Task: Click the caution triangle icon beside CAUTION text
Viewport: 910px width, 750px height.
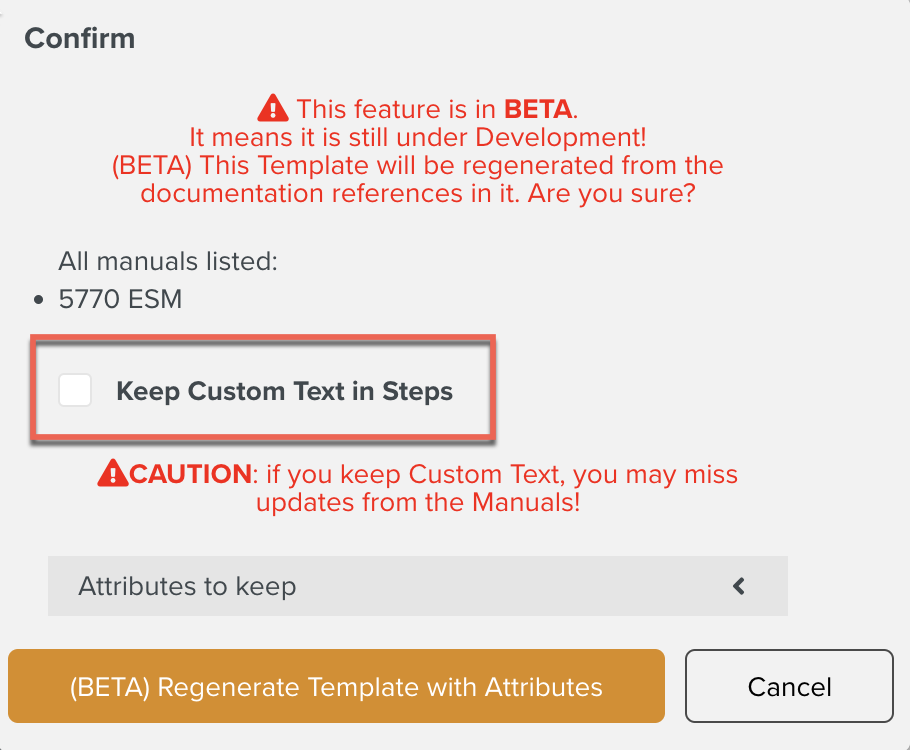Action: (113, 473)
